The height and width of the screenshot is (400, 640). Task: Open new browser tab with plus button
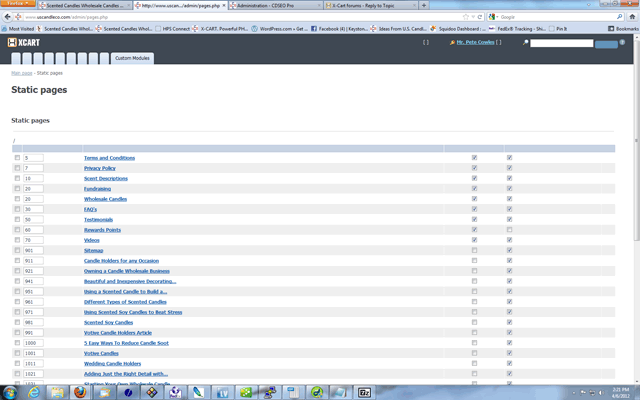click(425, 5)
